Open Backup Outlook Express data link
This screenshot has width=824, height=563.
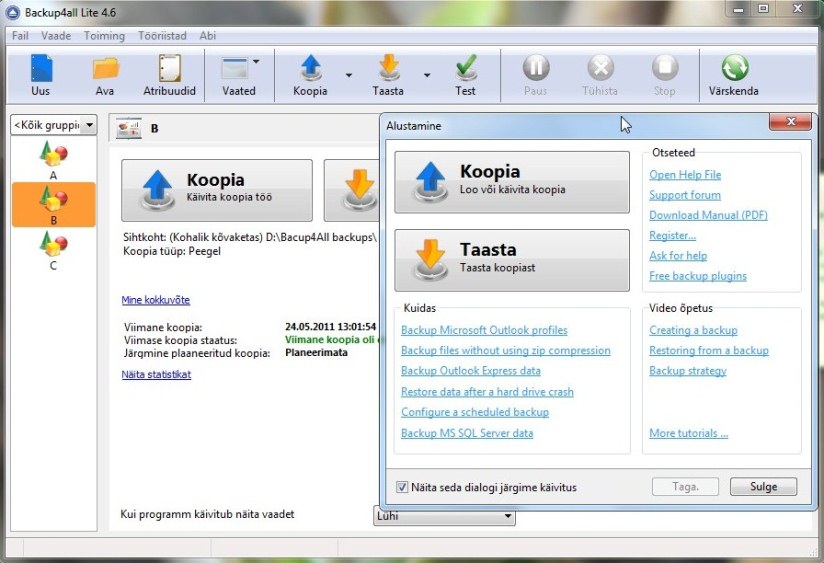tap(470, 371)
